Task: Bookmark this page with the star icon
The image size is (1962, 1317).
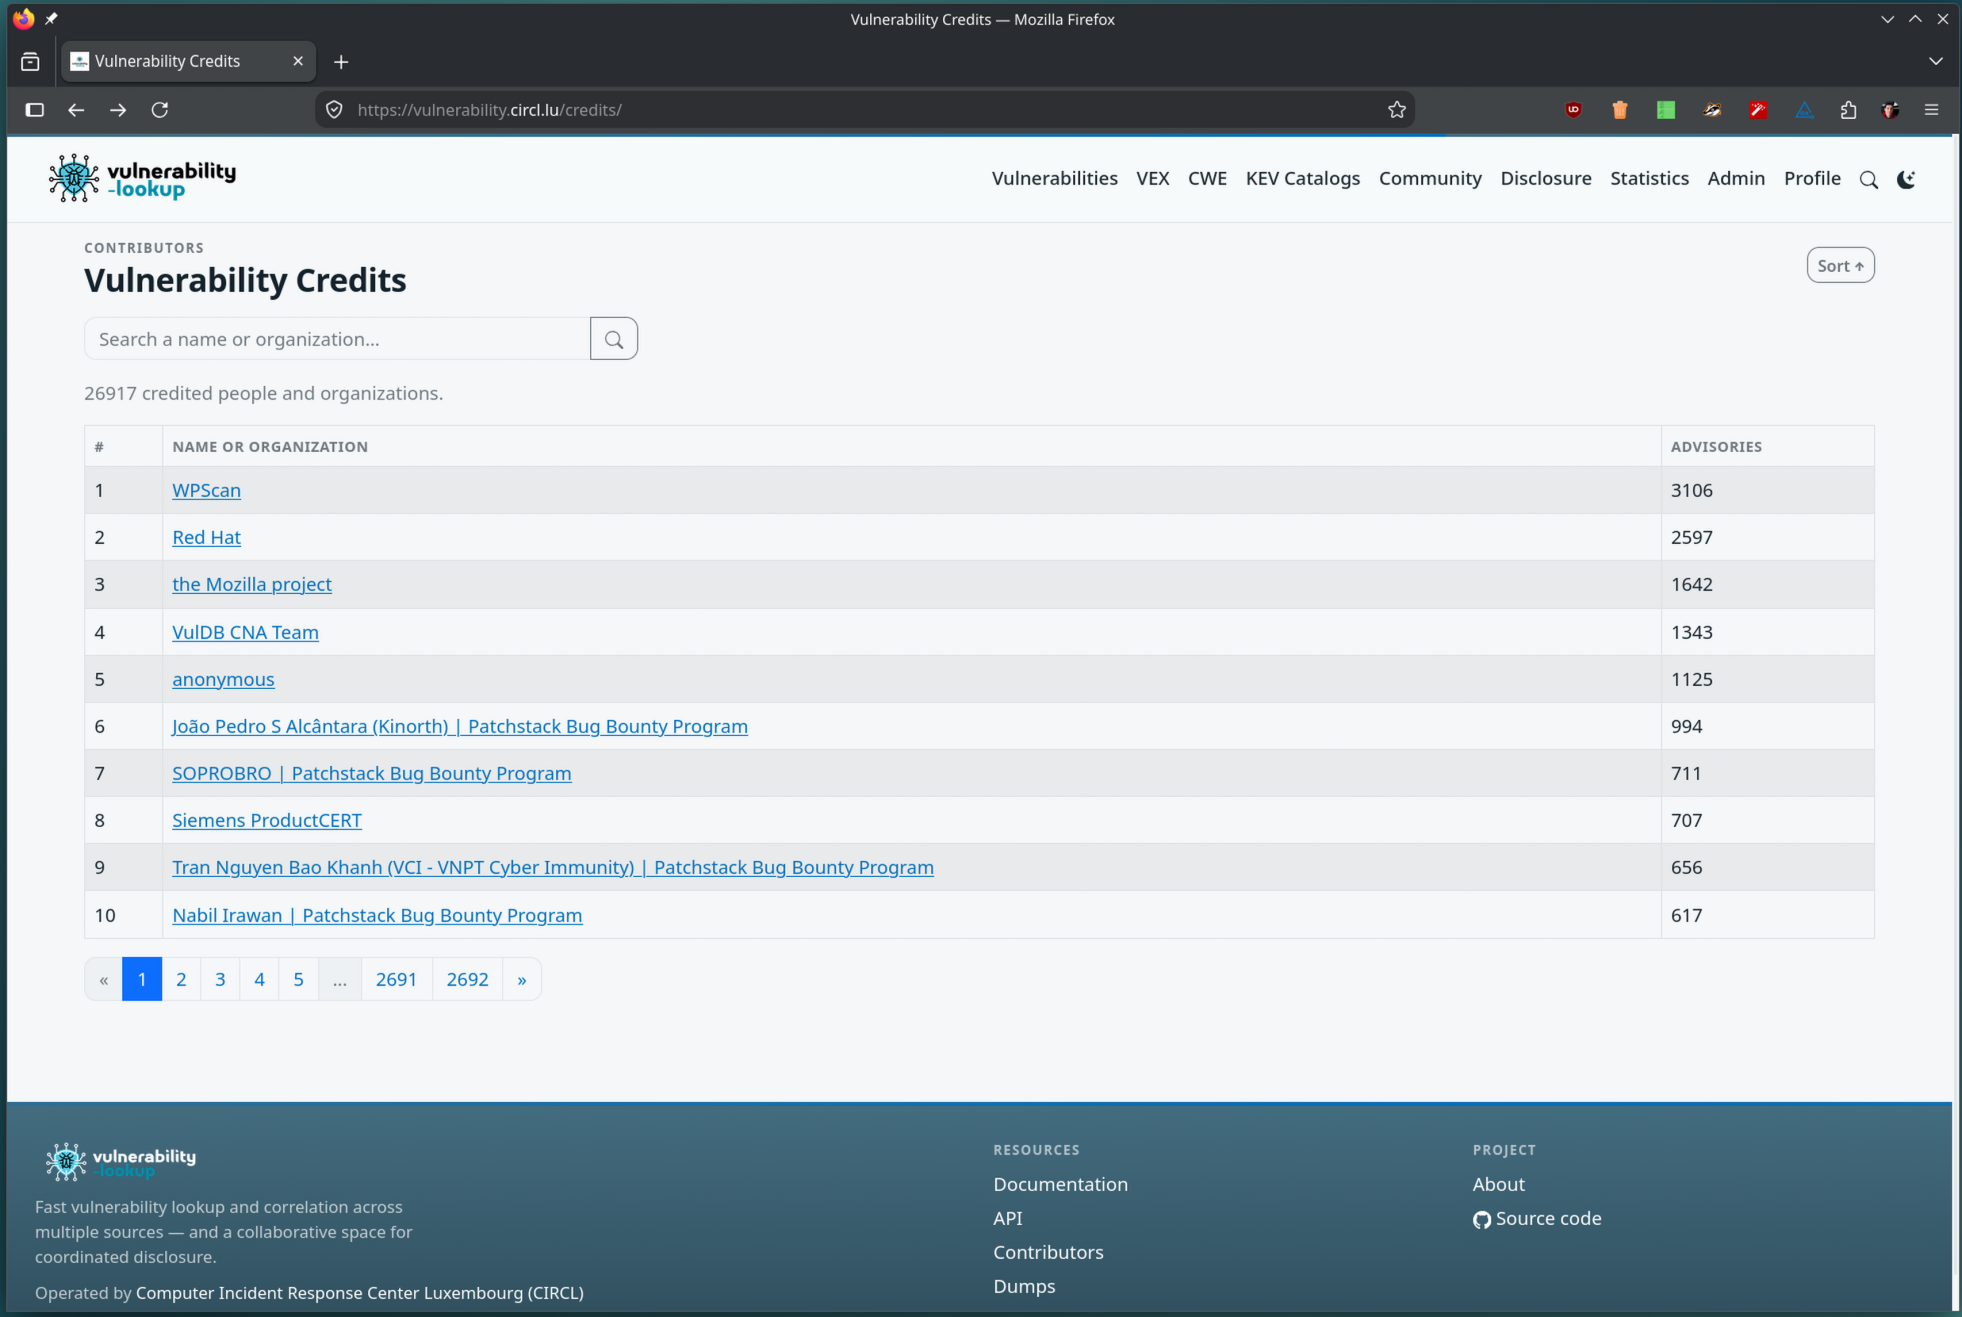Action: point(1397,110)
